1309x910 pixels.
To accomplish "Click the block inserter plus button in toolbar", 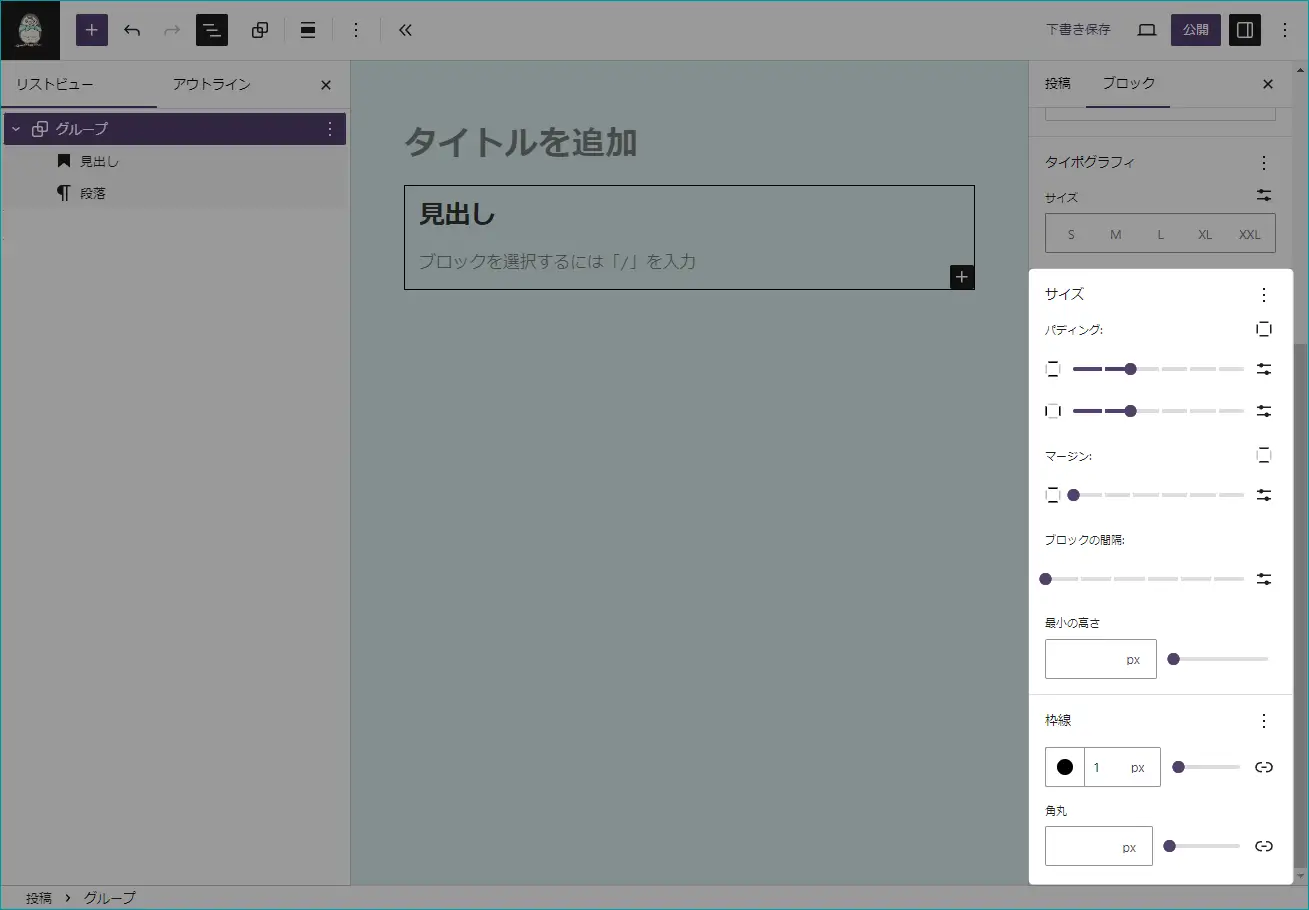I will point(92,30).
